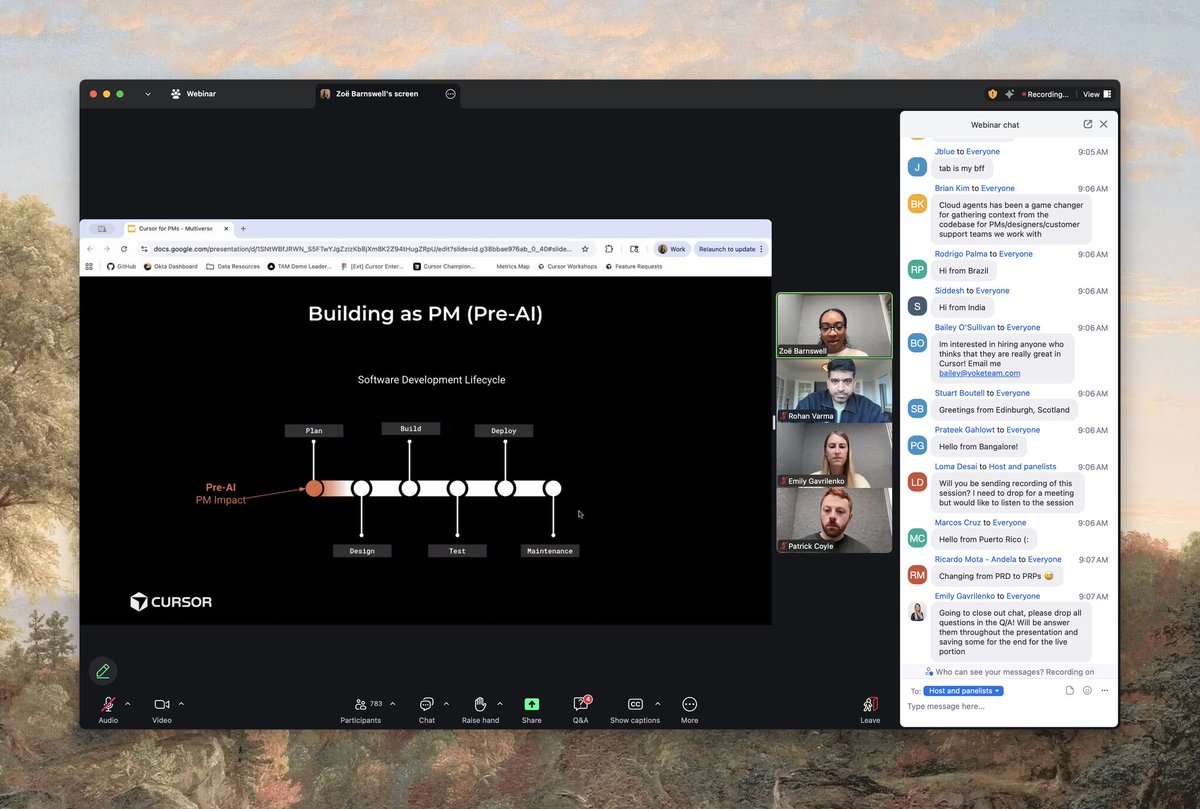This screenshot has height=809, width=1200.
Task: Open the annotate pencil tool
Action: point(103,671)
